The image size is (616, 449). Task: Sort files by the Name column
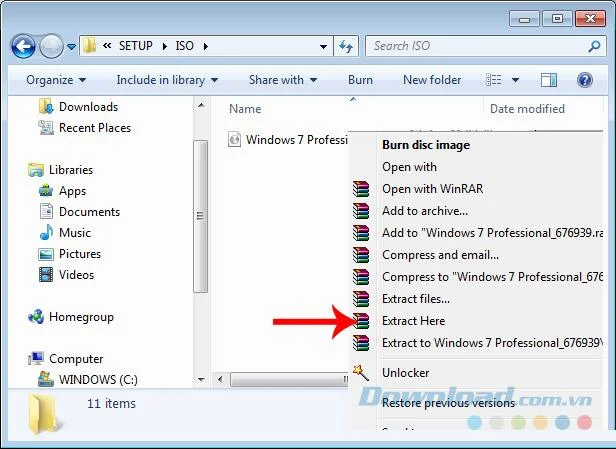(245, 109)
